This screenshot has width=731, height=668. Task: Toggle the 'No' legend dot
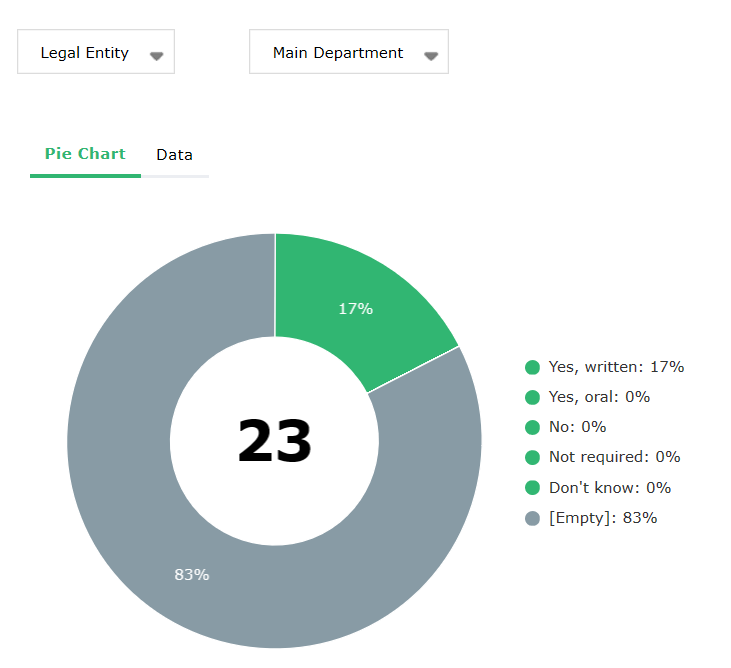(x=532, y=427)
